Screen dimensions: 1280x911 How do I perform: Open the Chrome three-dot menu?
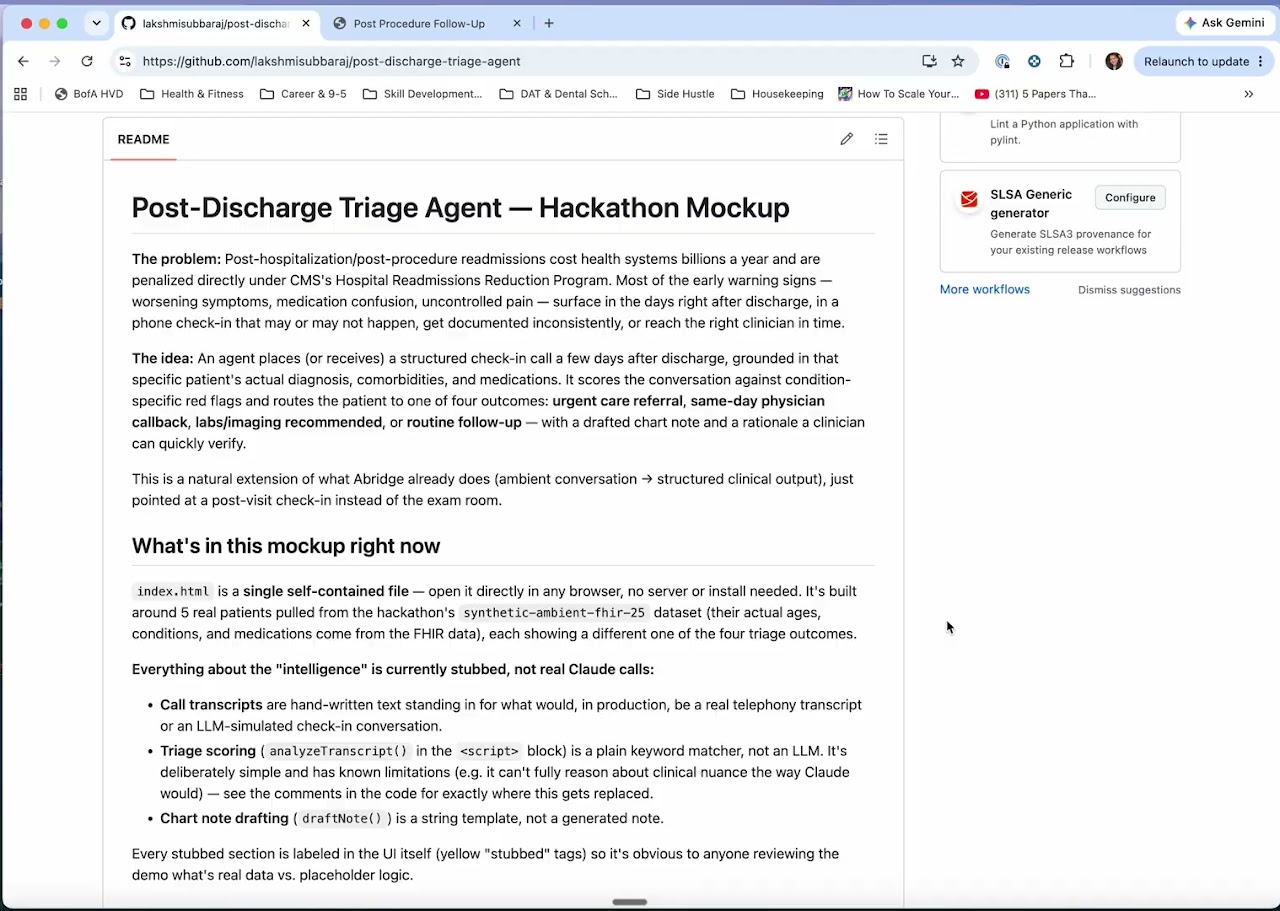pyautogui.click(x=1262, y=61)
